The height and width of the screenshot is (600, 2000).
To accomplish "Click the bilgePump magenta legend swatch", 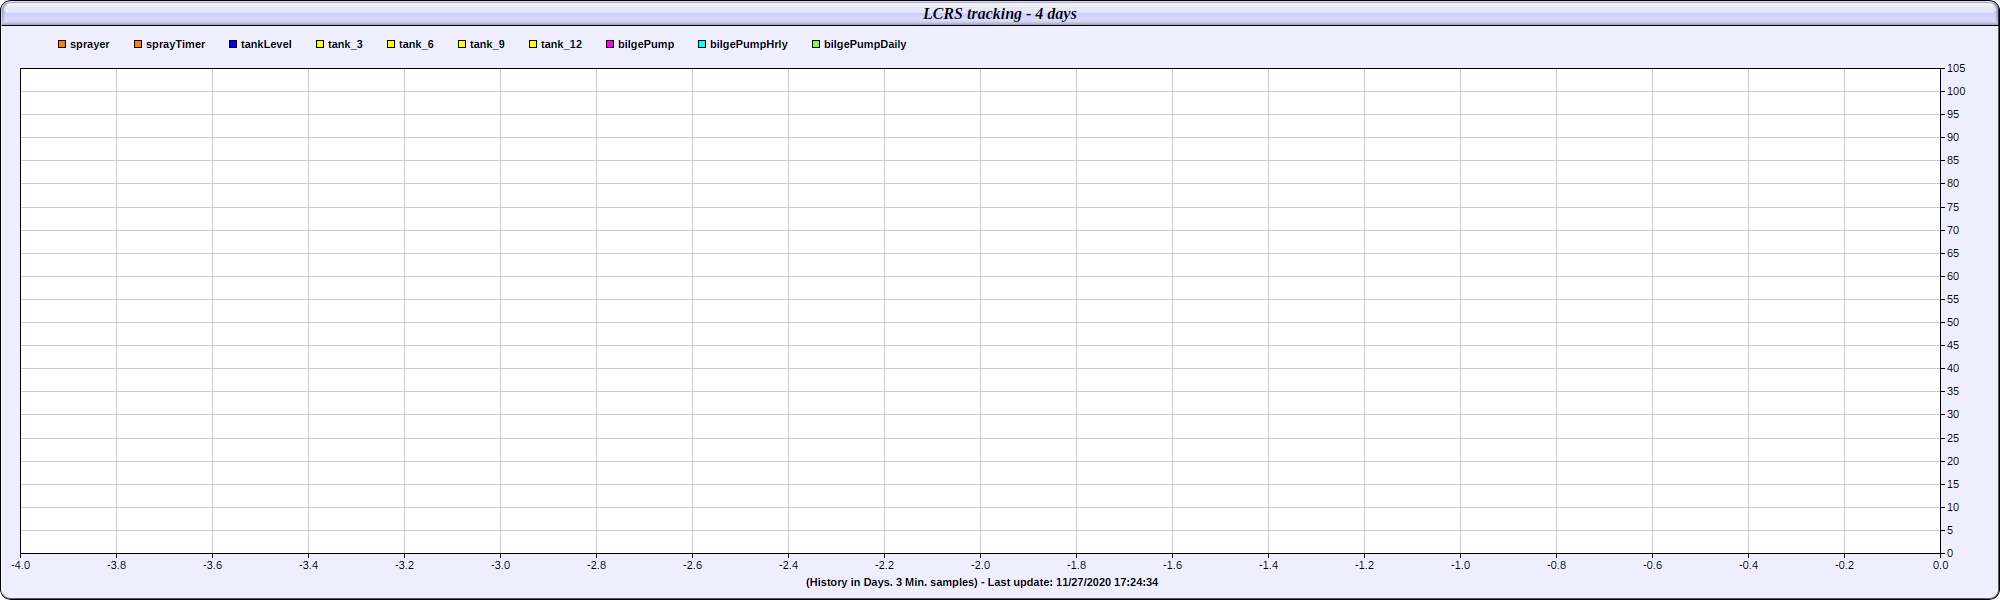I will click(x=610, y=44).
